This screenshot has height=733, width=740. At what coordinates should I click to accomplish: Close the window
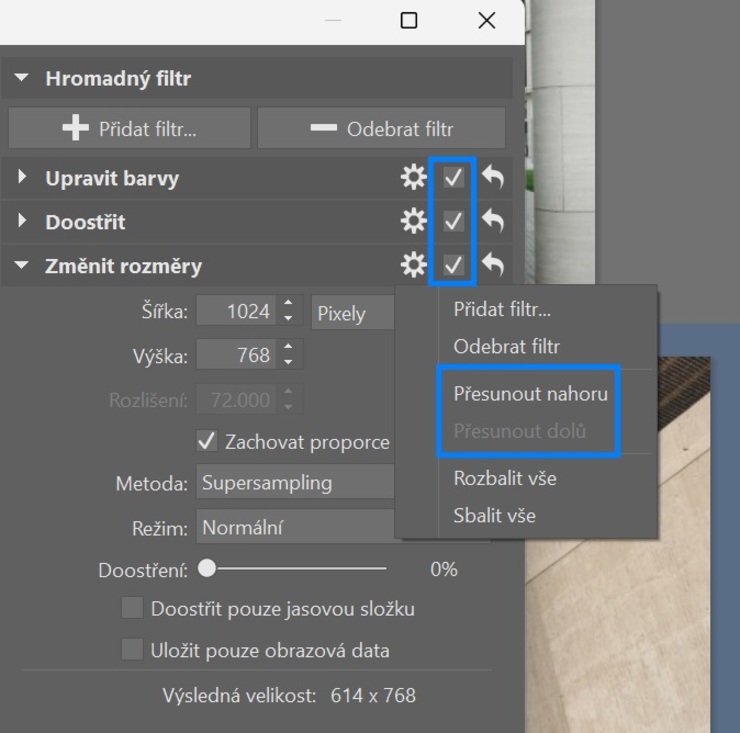487,20
